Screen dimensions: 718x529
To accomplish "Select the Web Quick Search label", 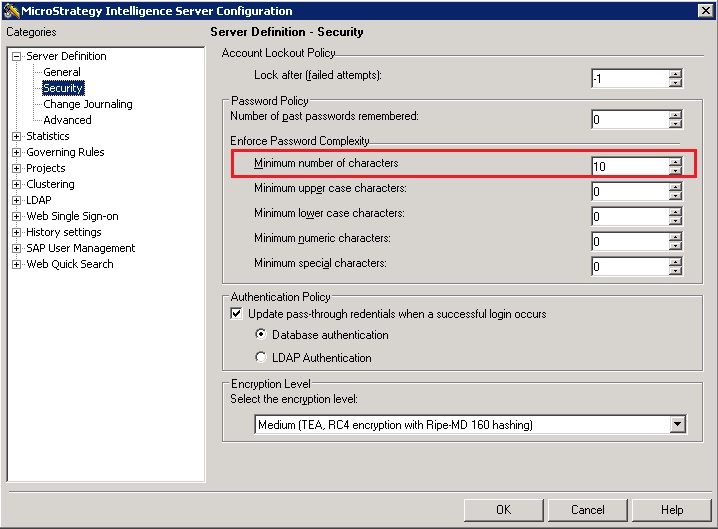I will click(x=70, y=264).
